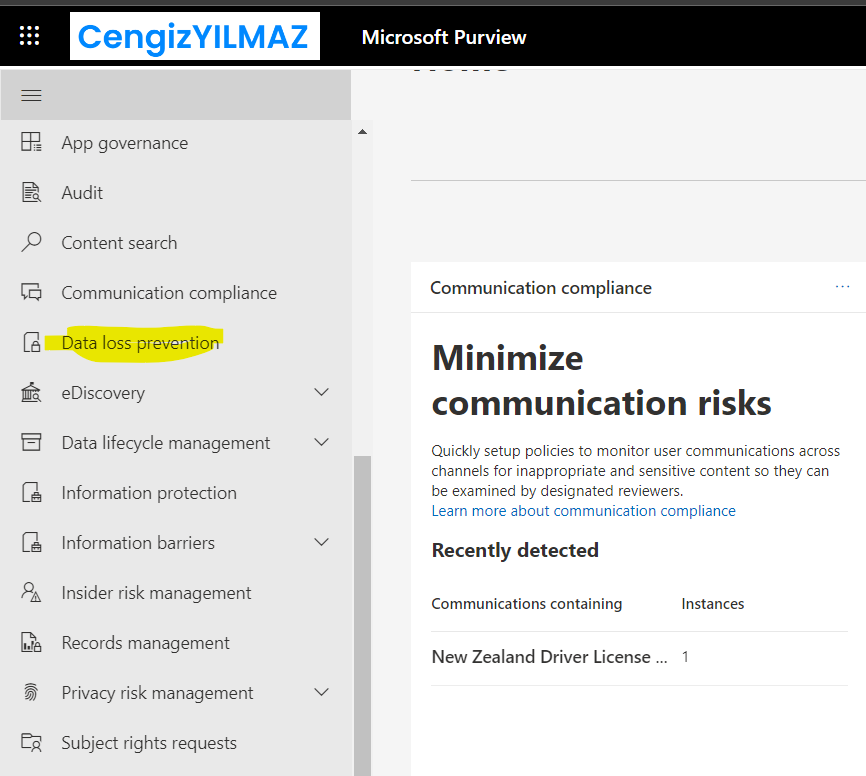Click the App governance icon
The image size is (866, 776).
(x=32, y=143)
